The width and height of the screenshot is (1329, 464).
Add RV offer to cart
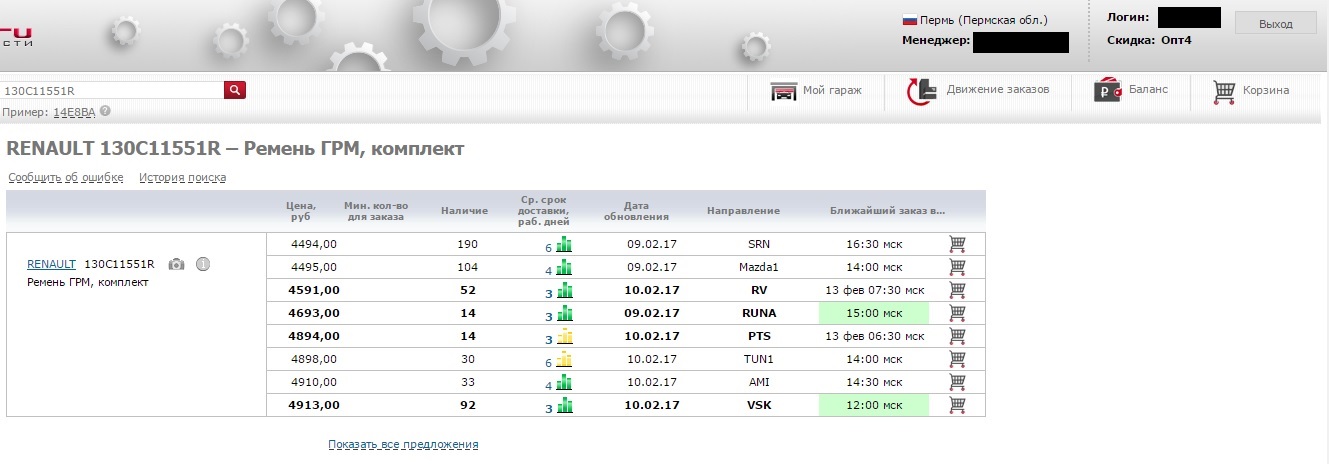point(957,290)
